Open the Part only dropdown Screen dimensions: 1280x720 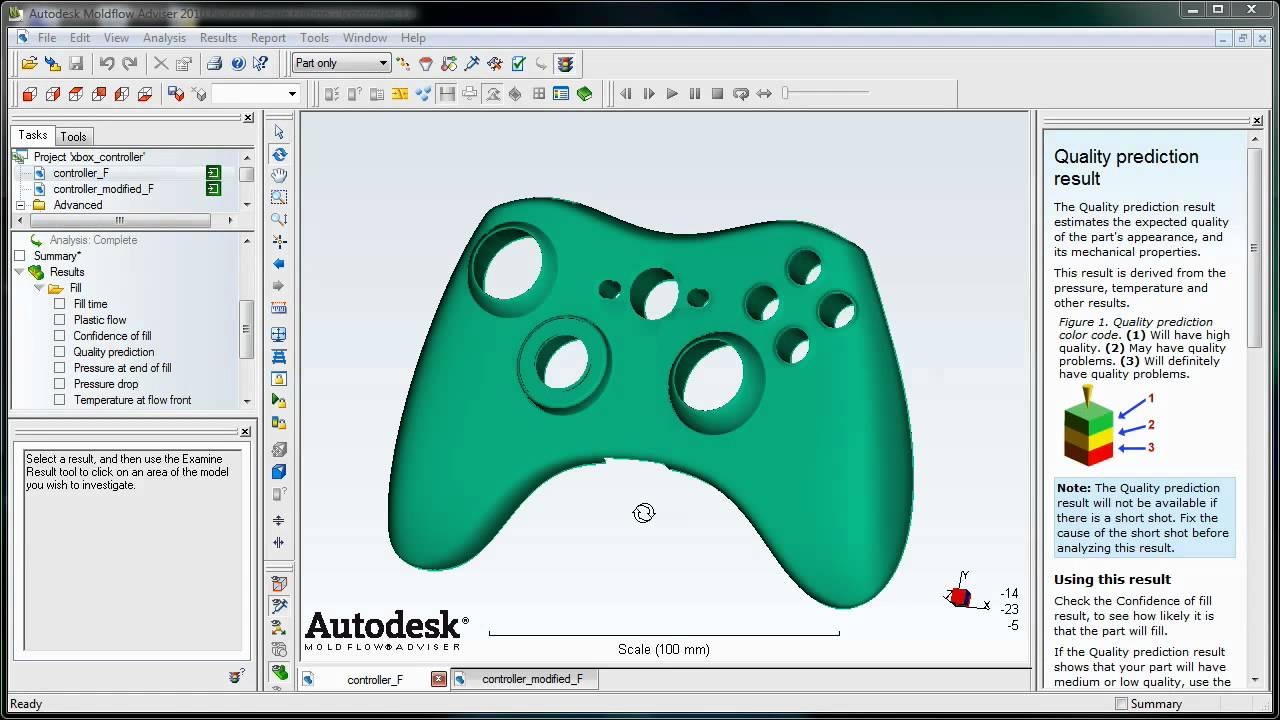(x=341, y=63)
